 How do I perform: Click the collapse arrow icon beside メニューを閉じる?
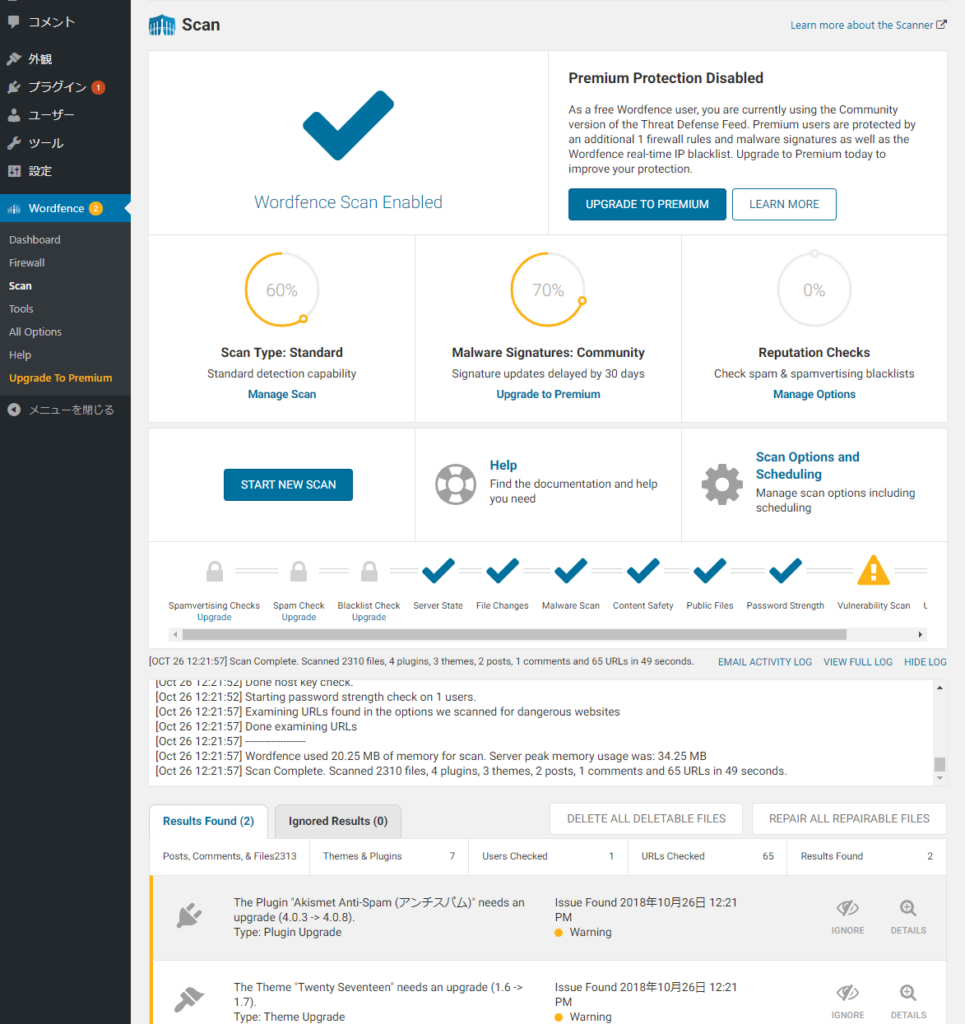coord(14,410)
